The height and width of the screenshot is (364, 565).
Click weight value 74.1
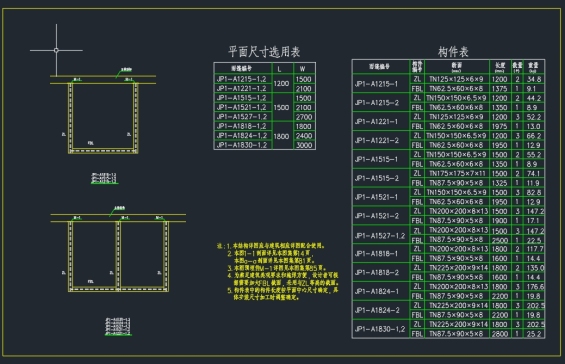tap(533, 173)
